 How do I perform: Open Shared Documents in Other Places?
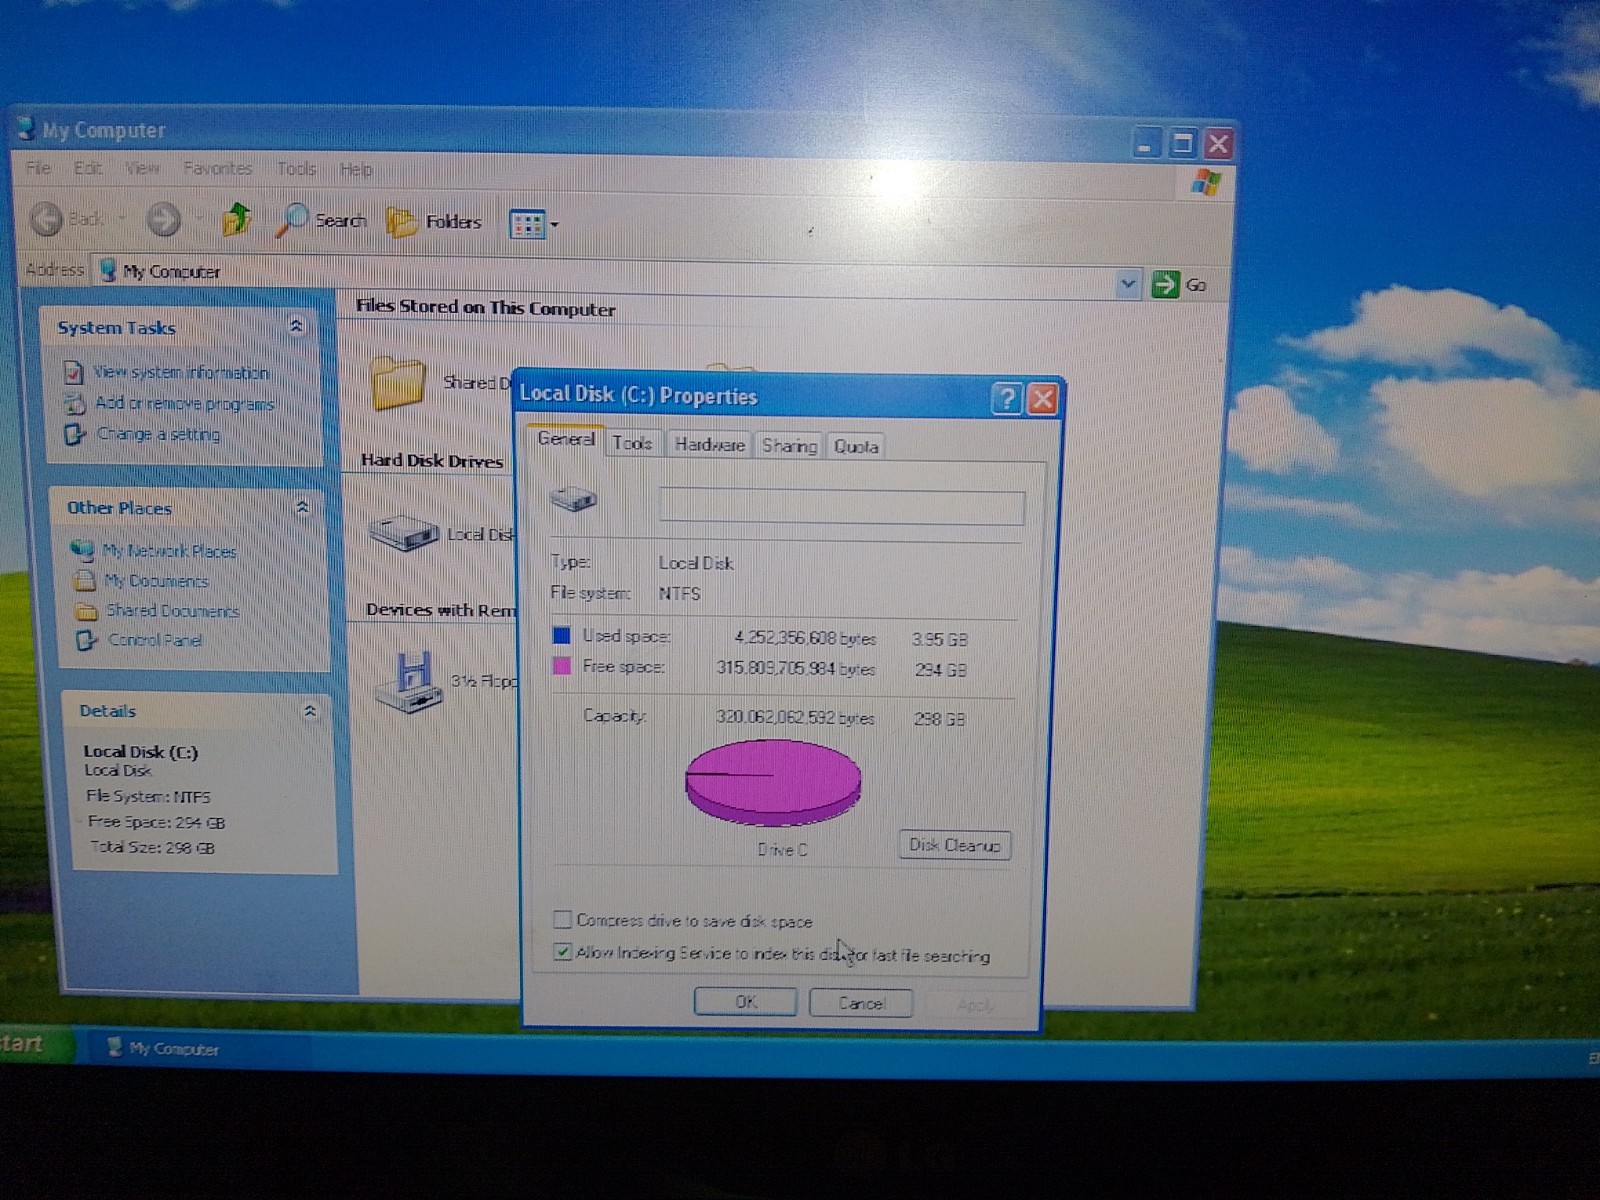172,611
